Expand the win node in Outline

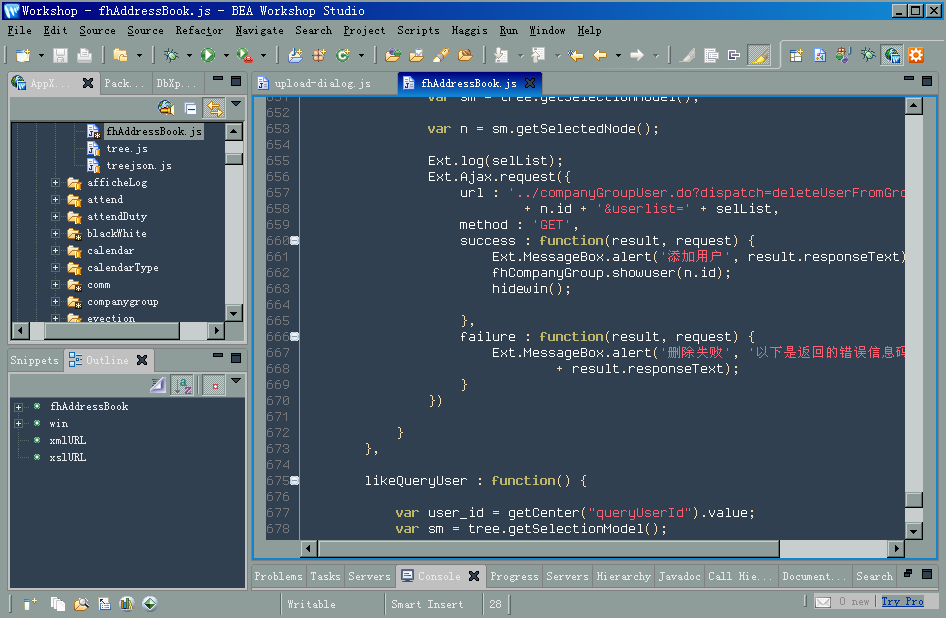click(x=19, y=424)
